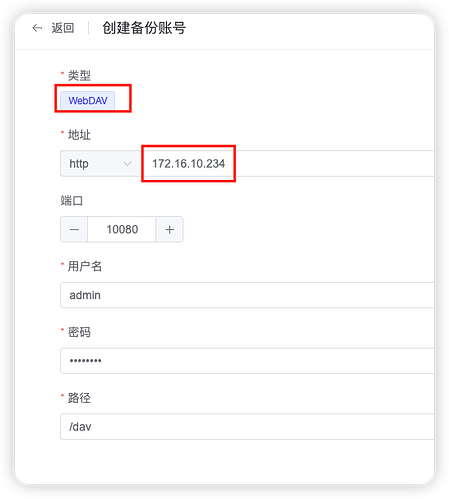
Task: Open the http protocol dropdown
Action: coord(100,163)
